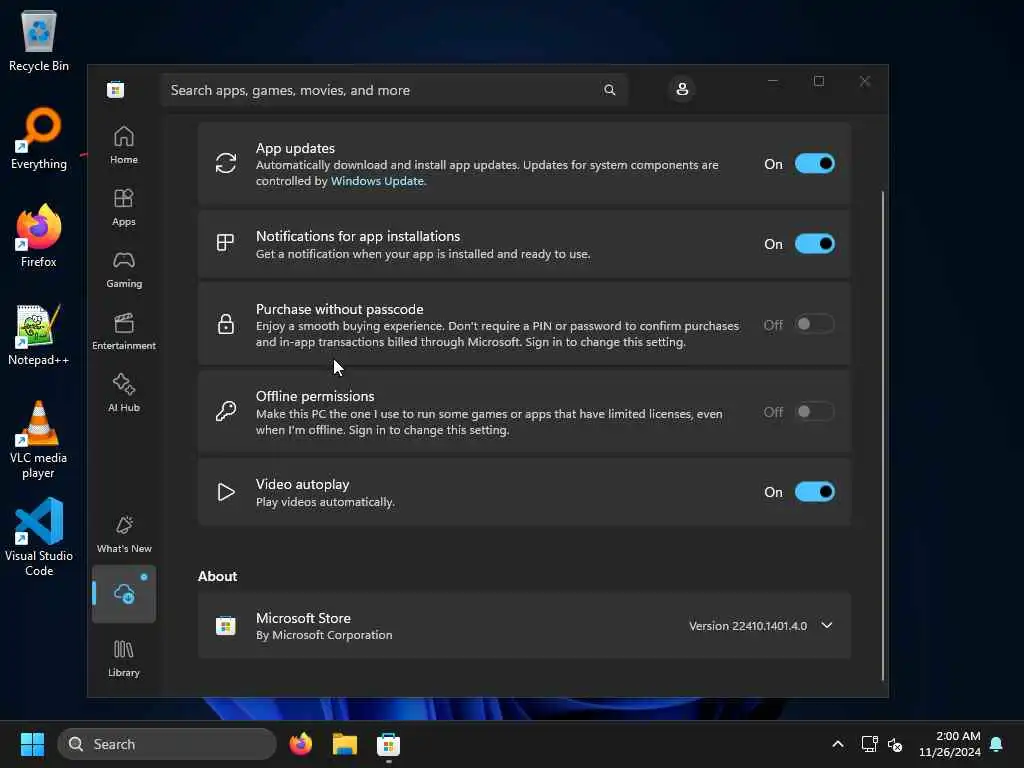Select Notepad++ desktop shortcut

pos(39,334)
